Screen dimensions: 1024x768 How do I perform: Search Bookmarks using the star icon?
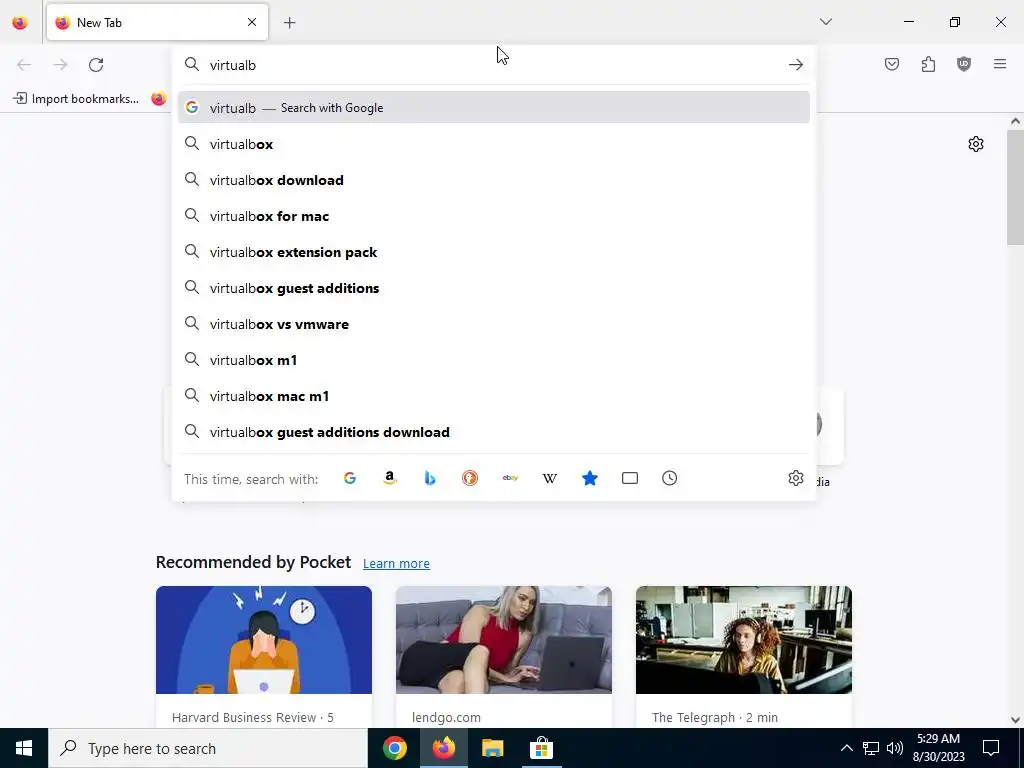[x=590, y=478]
